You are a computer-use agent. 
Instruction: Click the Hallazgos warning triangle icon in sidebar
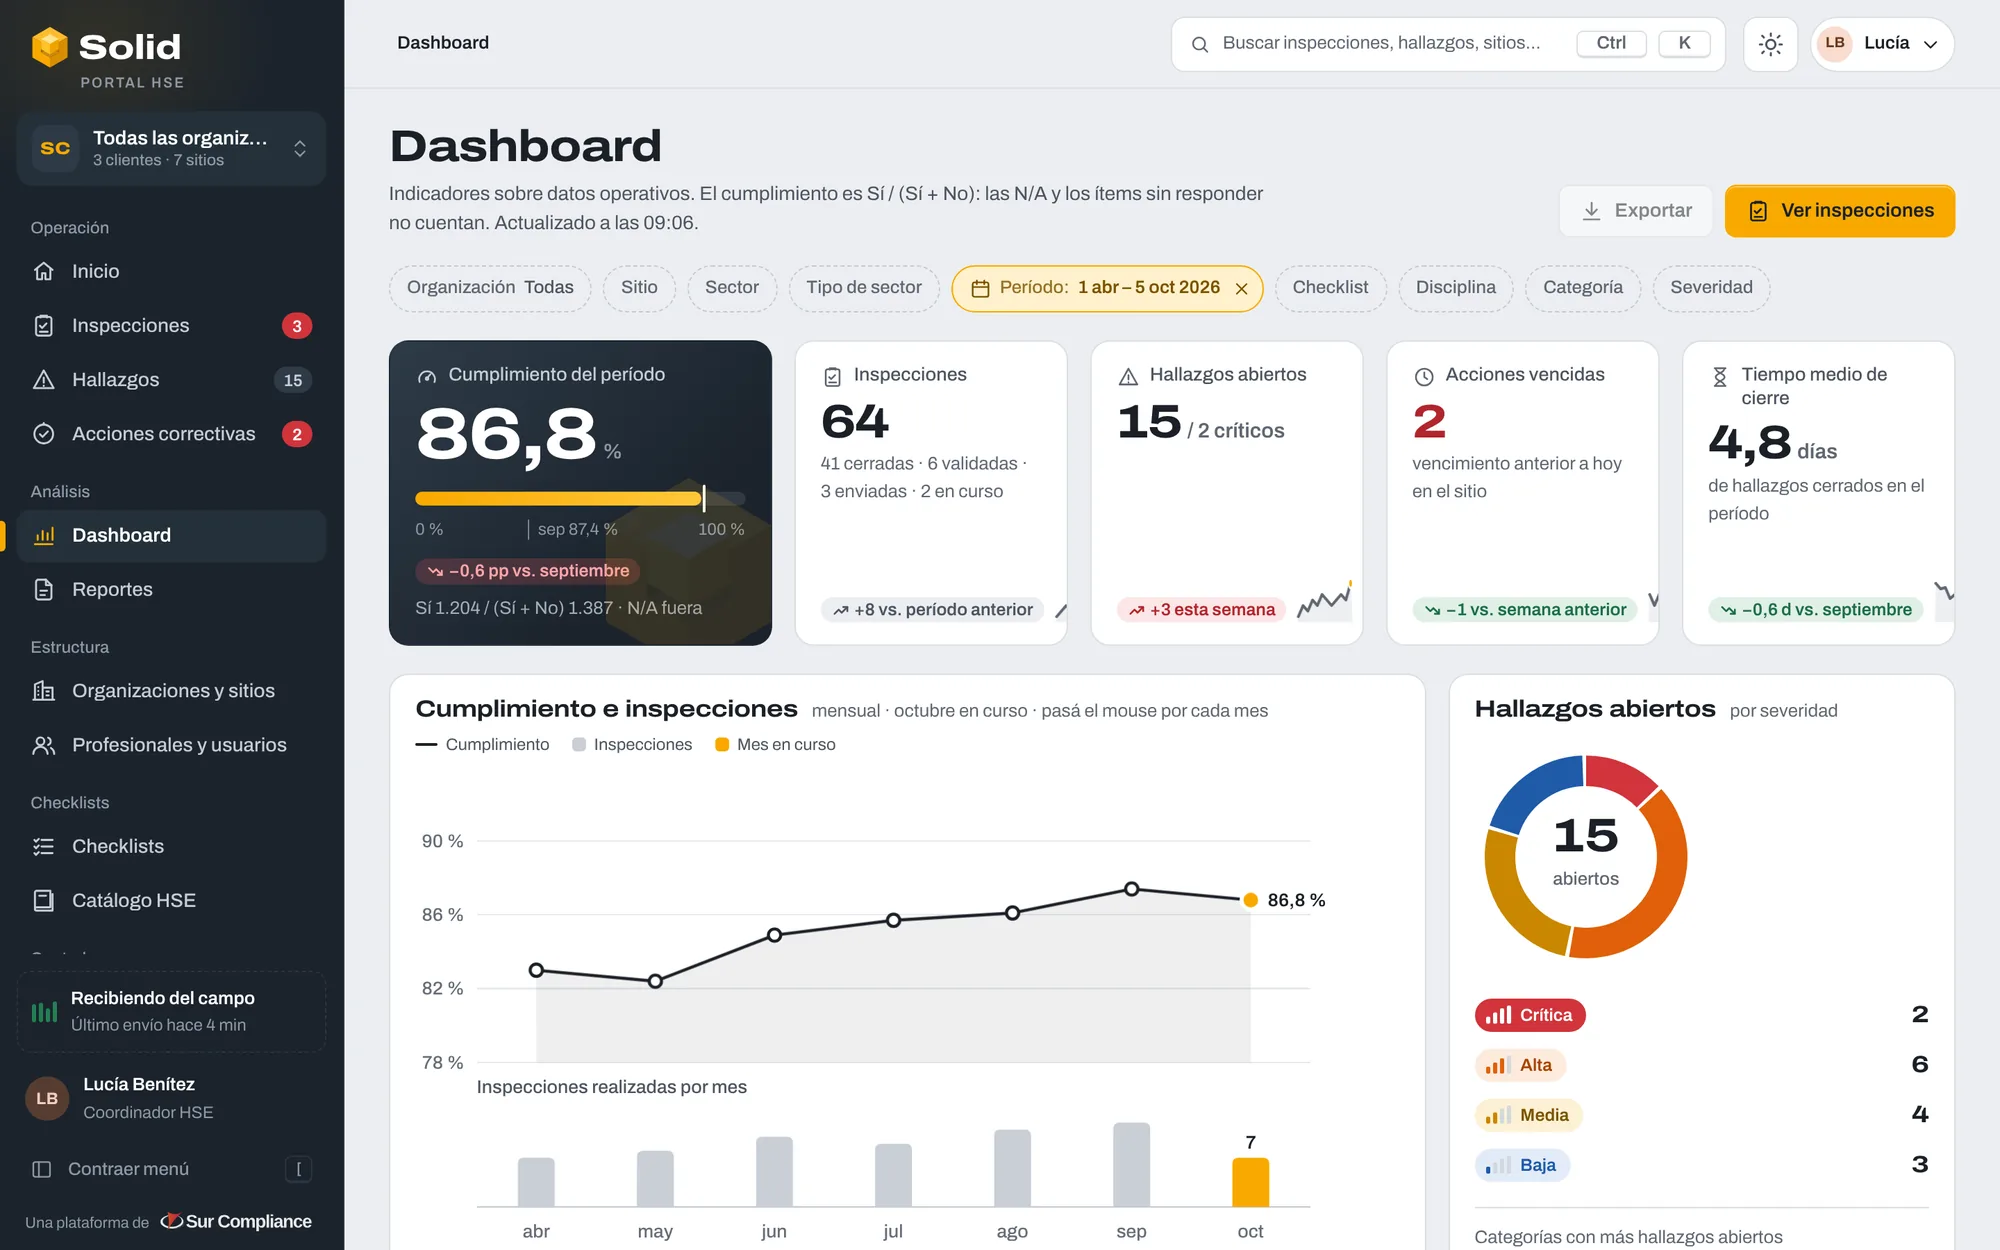tap(44, 380)
